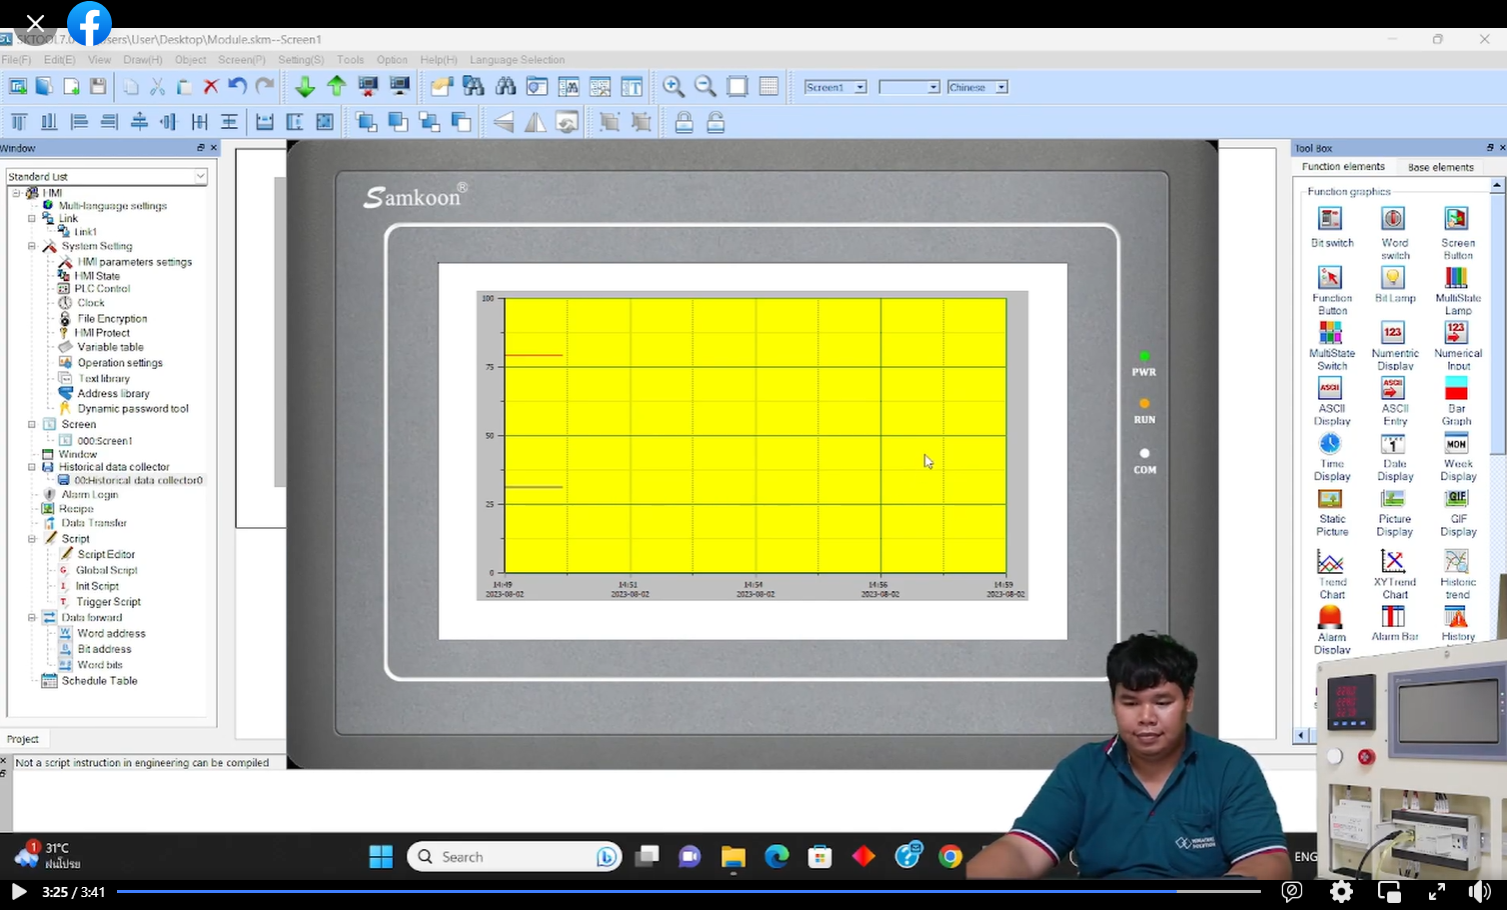Open the video settings gear
The image size is (1507, 910).
pos(1341,891)
